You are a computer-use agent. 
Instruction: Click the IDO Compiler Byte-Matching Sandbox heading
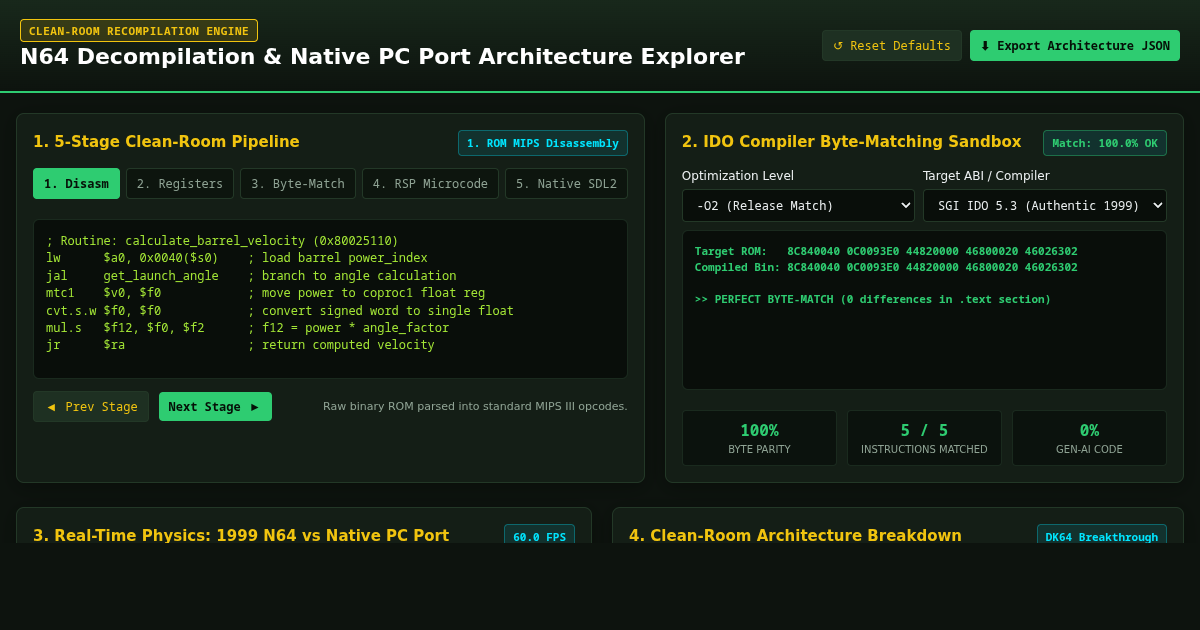(x=852, y=142)
